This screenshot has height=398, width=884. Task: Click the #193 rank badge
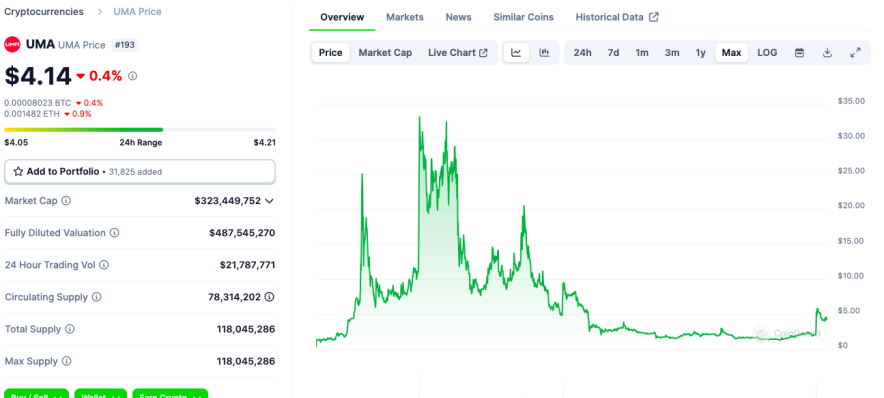point(125,45)
